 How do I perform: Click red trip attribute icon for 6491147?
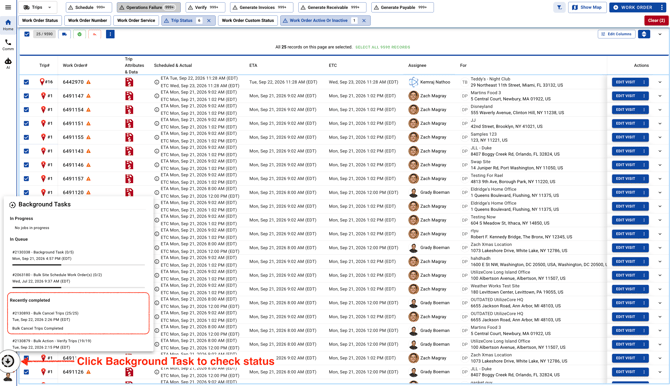129,96
